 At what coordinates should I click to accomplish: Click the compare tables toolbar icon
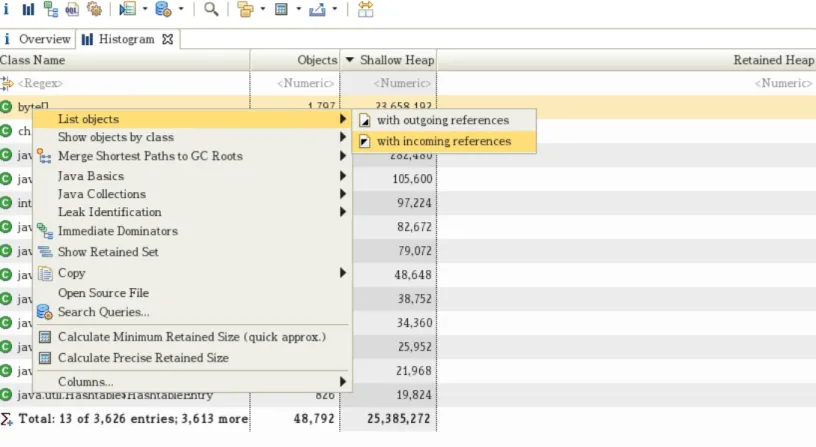tap(365, 9)
